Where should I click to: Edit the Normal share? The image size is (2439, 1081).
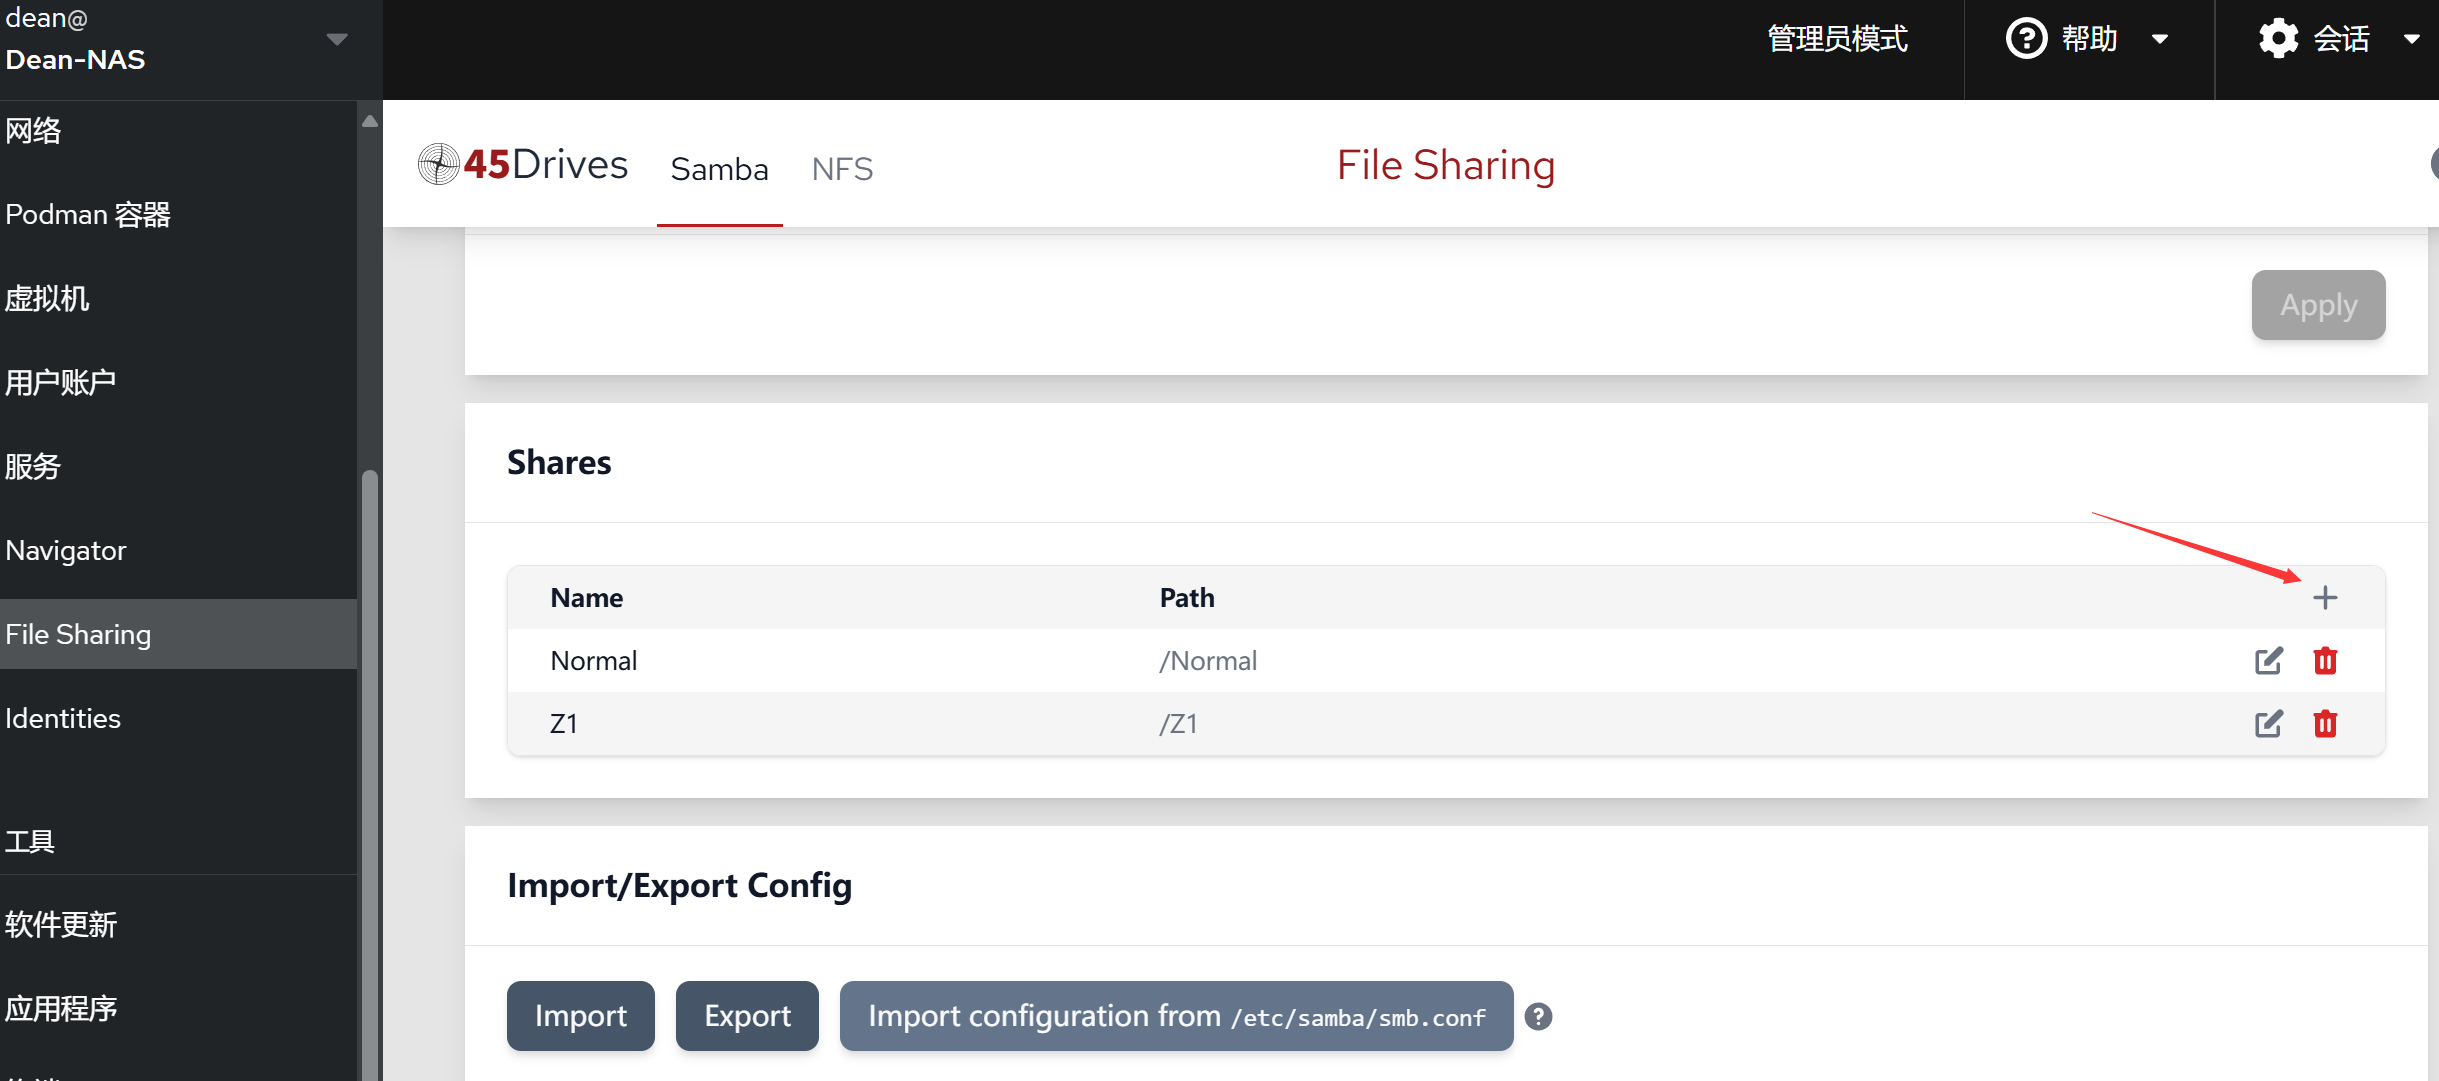tap(2268, 660)
